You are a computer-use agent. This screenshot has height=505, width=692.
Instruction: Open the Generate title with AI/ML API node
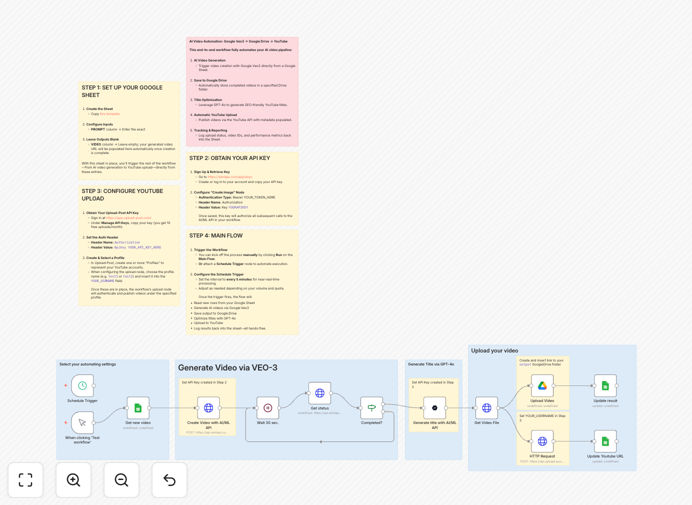click(x=435, y=408)
